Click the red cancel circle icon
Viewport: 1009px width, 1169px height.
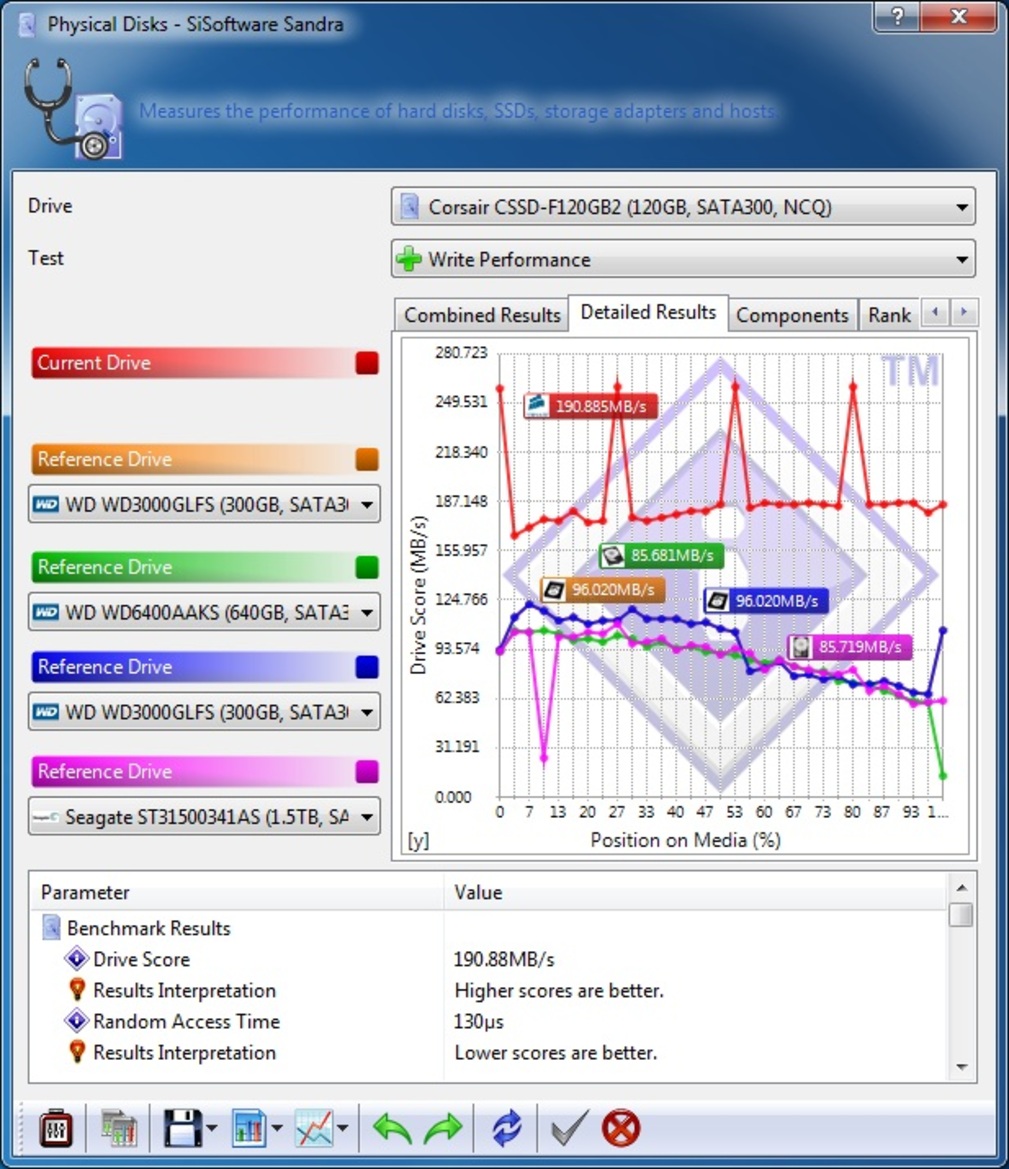620,1128
